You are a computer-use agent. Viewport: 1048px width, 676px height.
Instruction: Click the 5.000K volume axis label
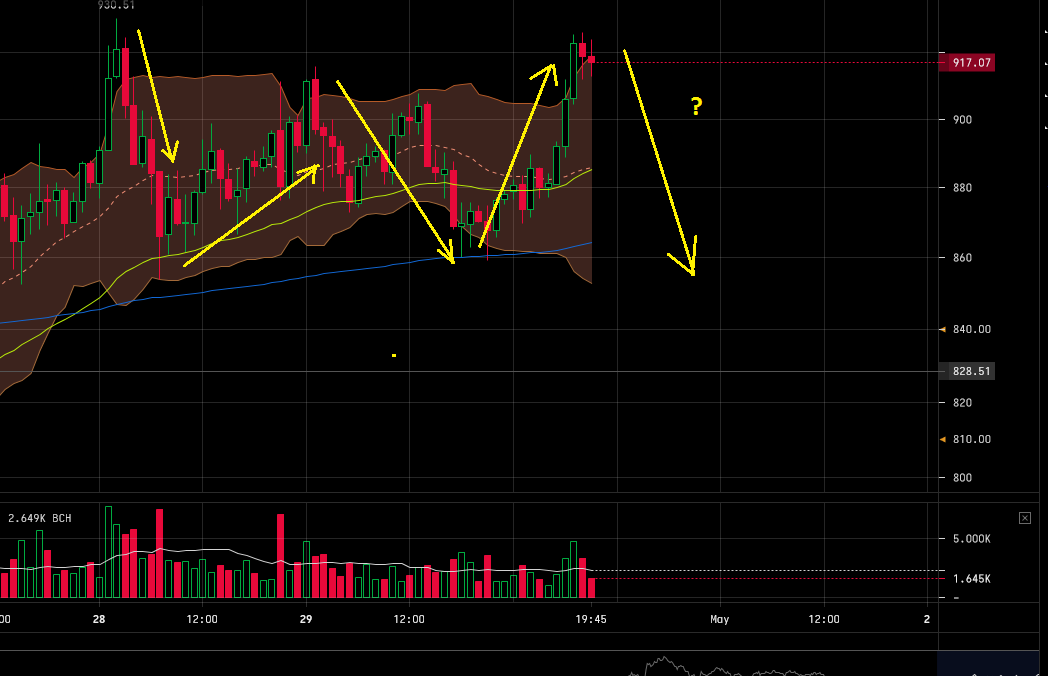[972, 539]
